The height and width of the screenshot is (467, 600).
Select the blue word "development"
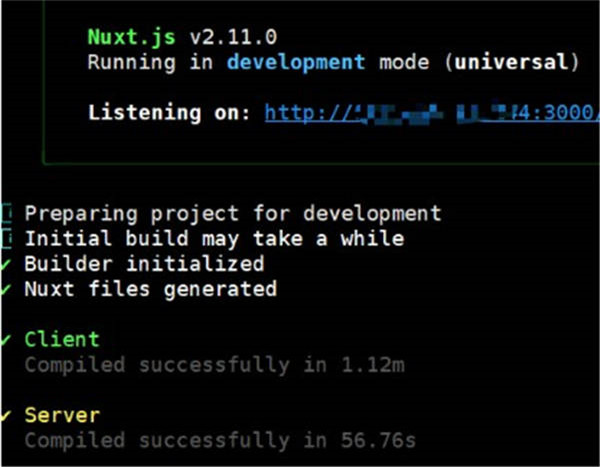coord(295,62)
